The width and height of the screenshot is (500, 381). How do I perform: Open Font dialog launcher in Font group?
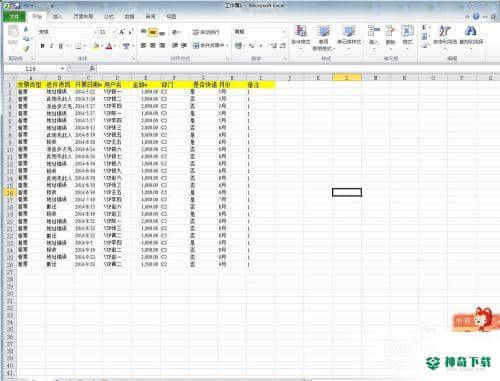click(134, 59)
